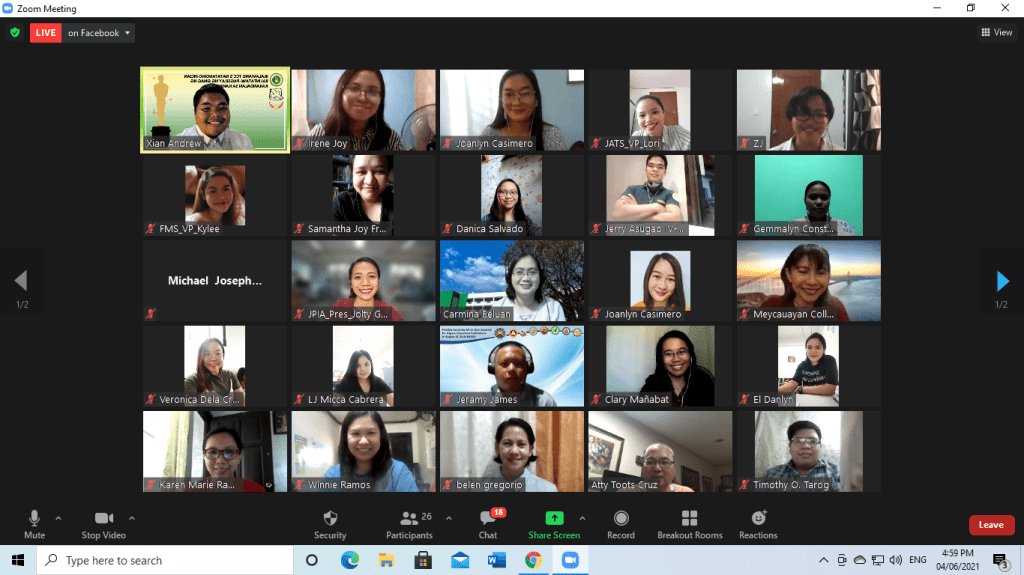Open the Reactions smiley icon
This screenshot has width=1024, height=575.
pos(758,519)
